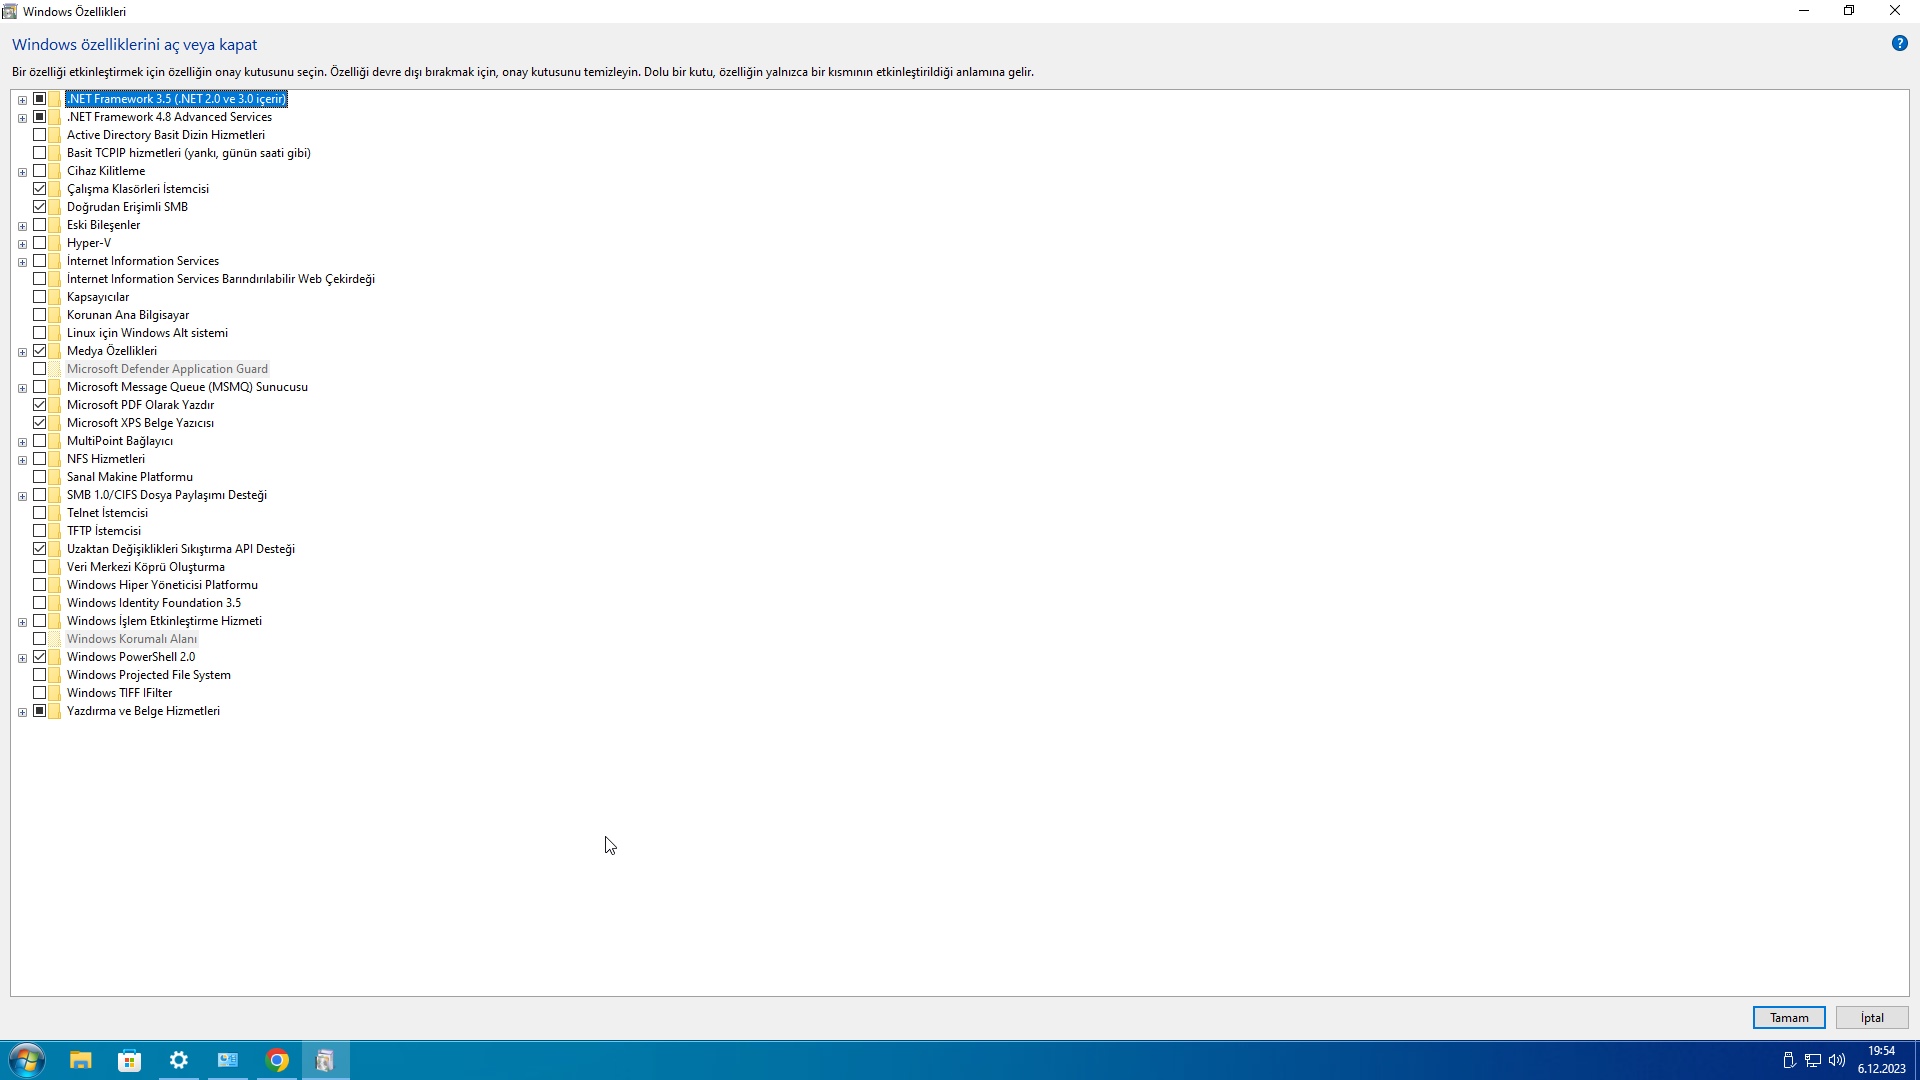Check Linux için Windows Alt sistemi
Viewport: 1920px width, 1080px height.
[x=40, y=333]
